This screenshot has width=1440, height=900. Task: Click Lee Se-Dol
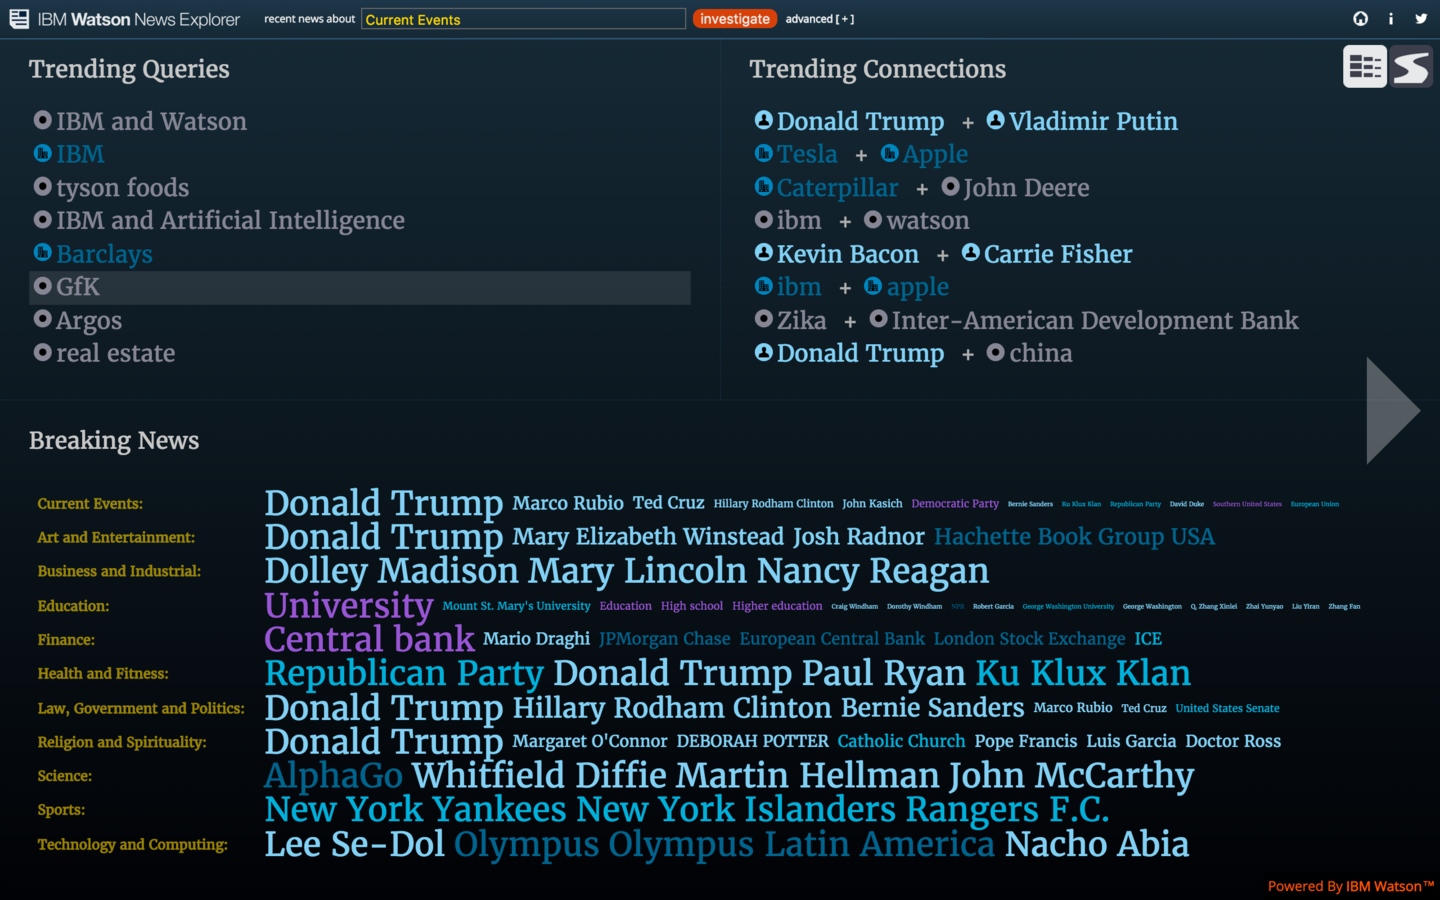[354, 844]
